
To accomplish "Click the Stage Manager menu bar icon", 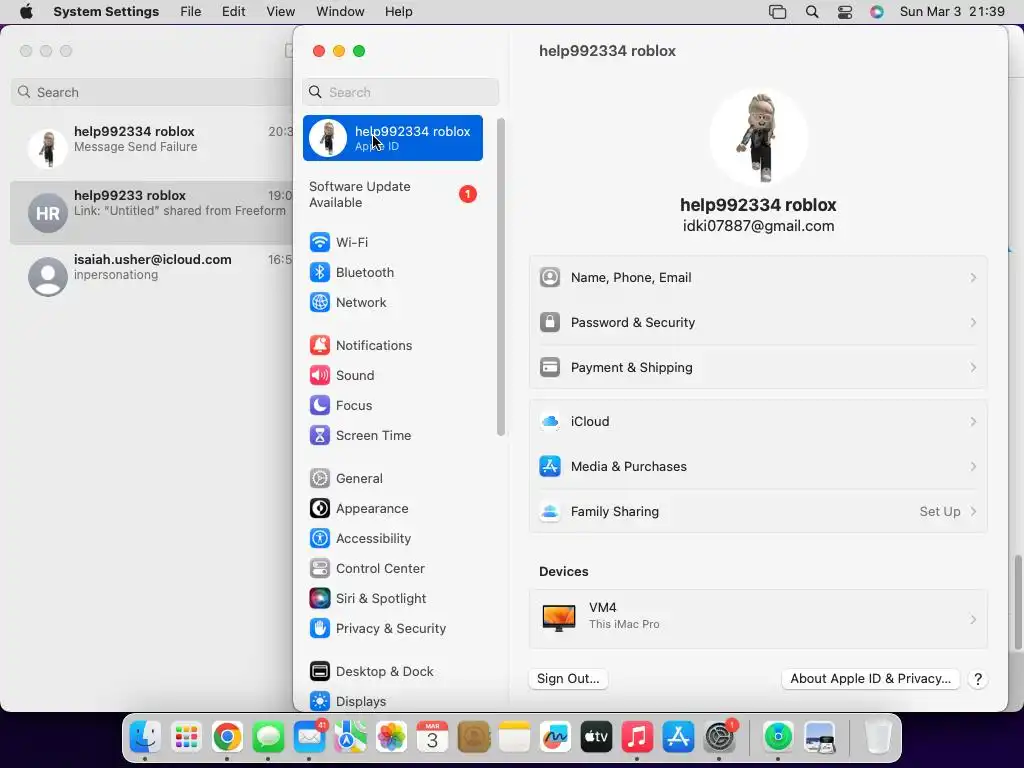I will [777, 12].
